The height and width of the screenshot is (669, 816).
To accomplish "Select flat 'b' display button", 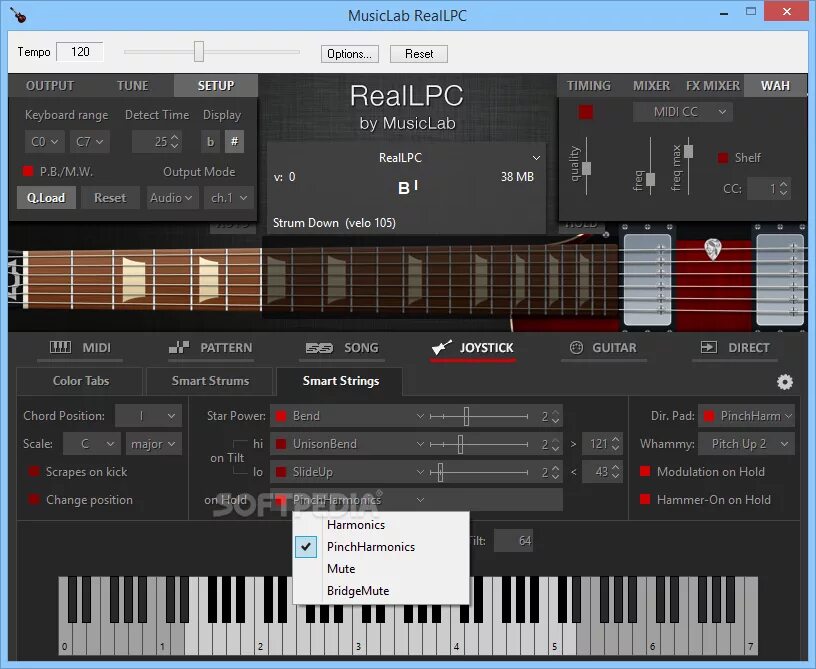I will point(210,141).
